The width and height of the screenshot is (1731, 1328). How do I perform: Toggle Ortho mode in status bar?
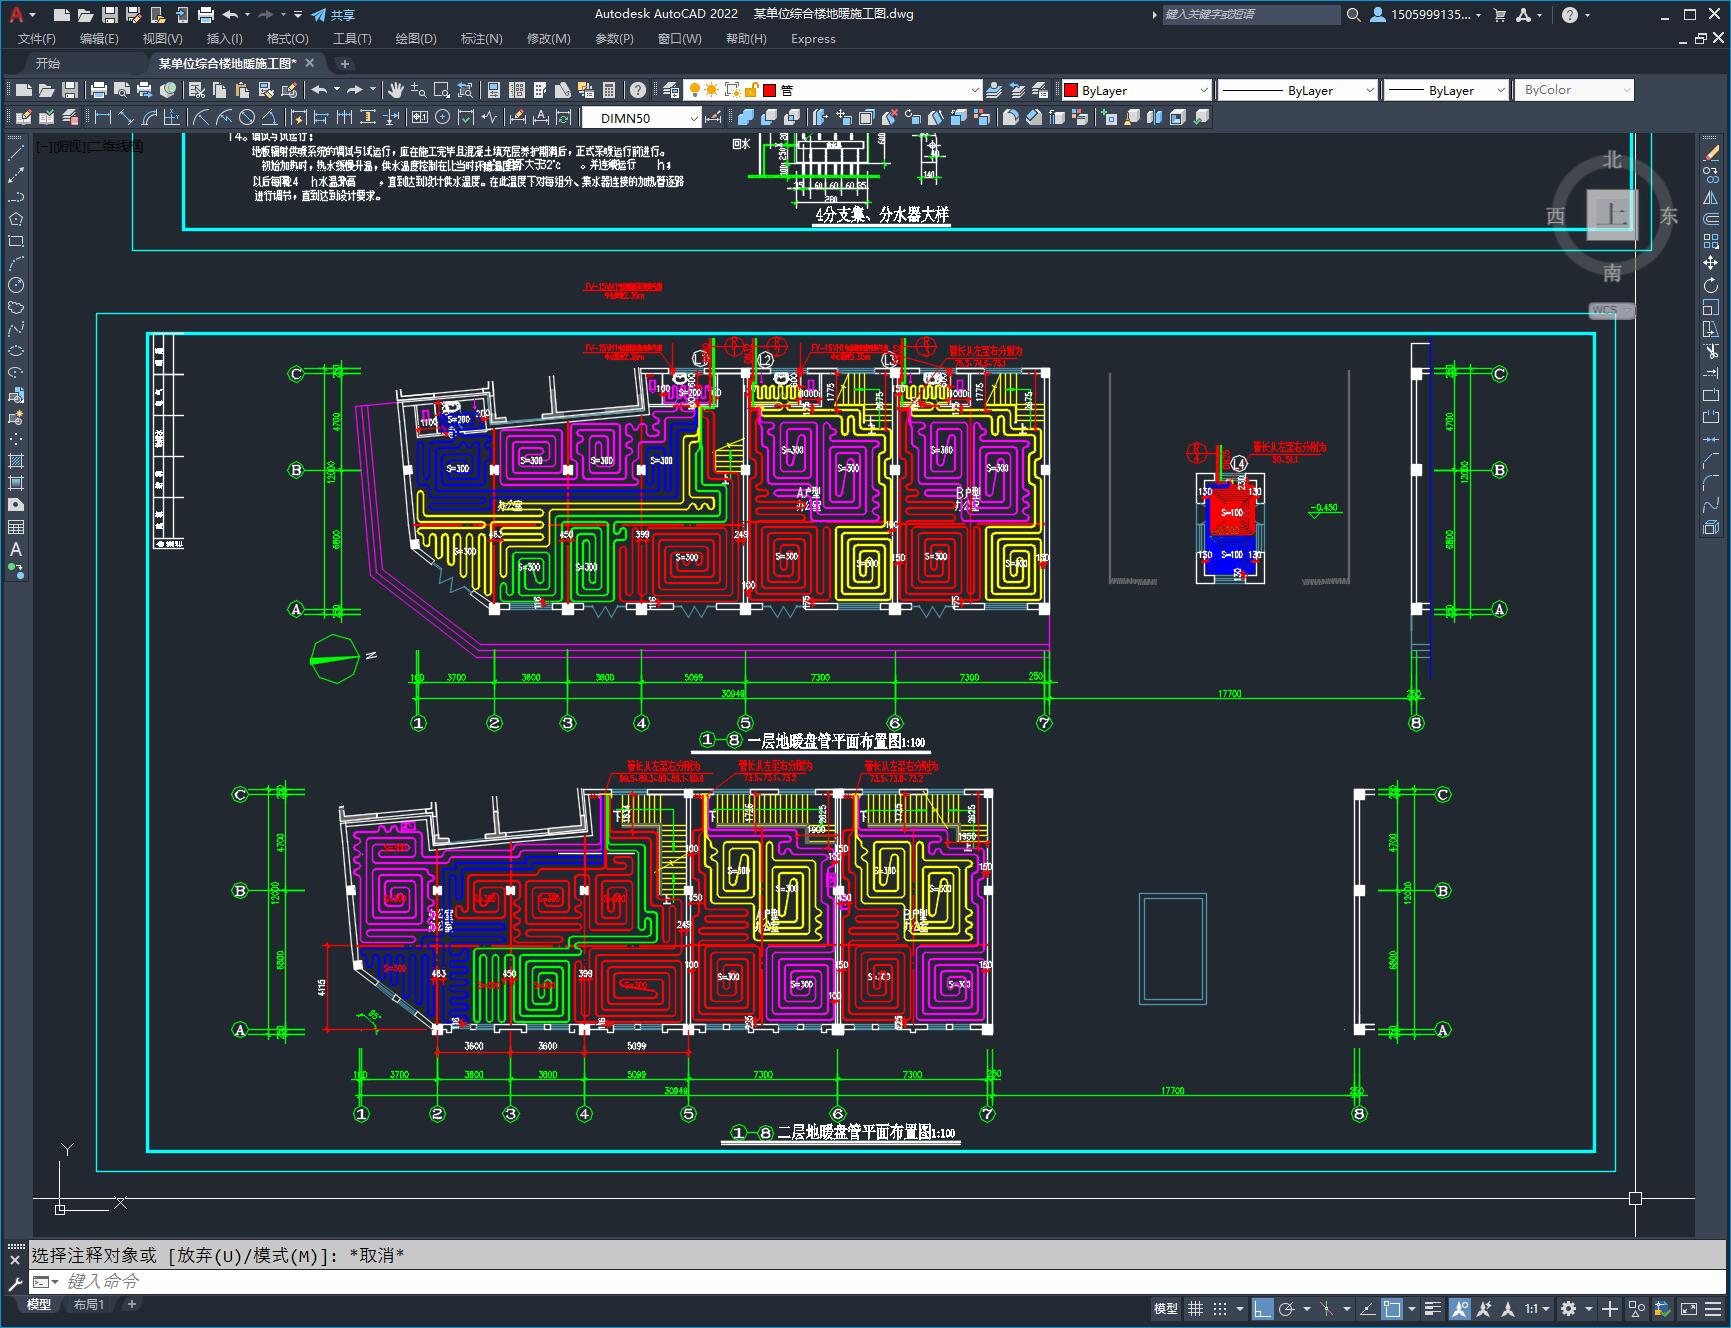pos(1263,1308)
